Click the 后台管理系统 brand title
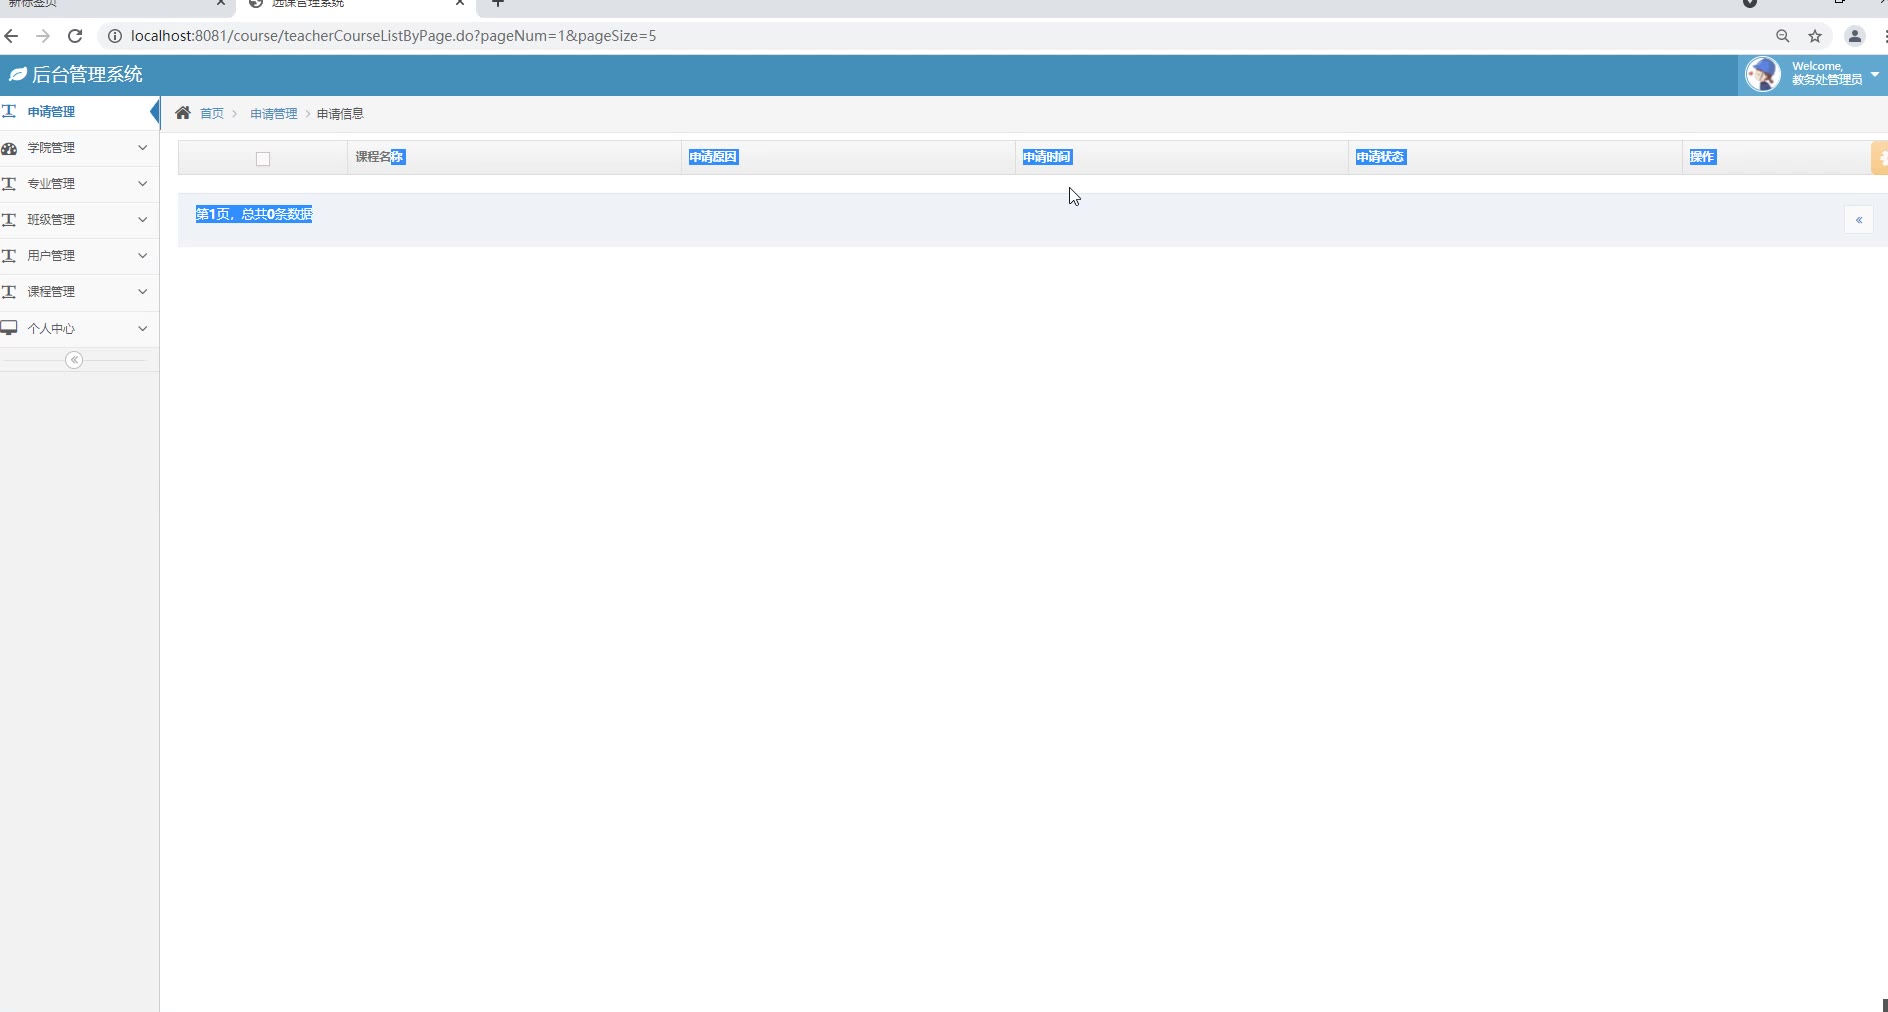 (87, 75)
